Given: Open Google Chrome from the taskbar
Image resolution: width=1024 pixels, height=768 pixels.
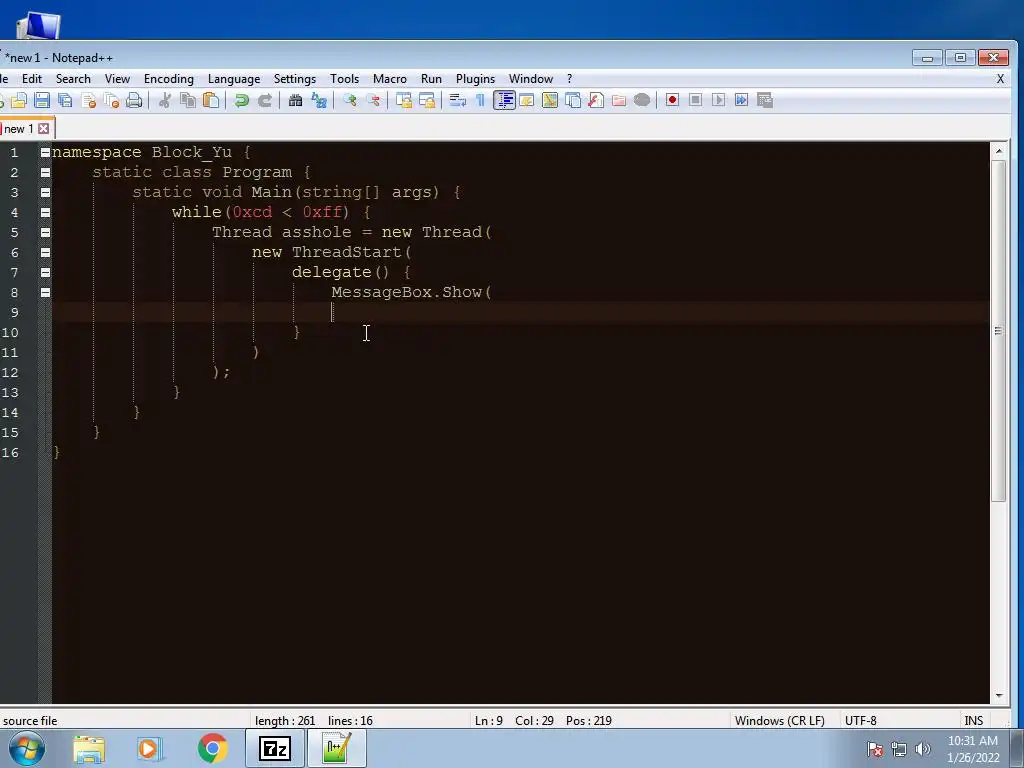Looking at the screenshot, I should point(212,748).
